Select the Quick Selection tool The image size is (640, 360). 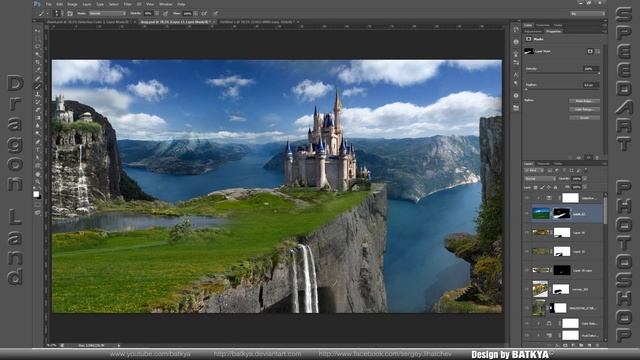38,54
